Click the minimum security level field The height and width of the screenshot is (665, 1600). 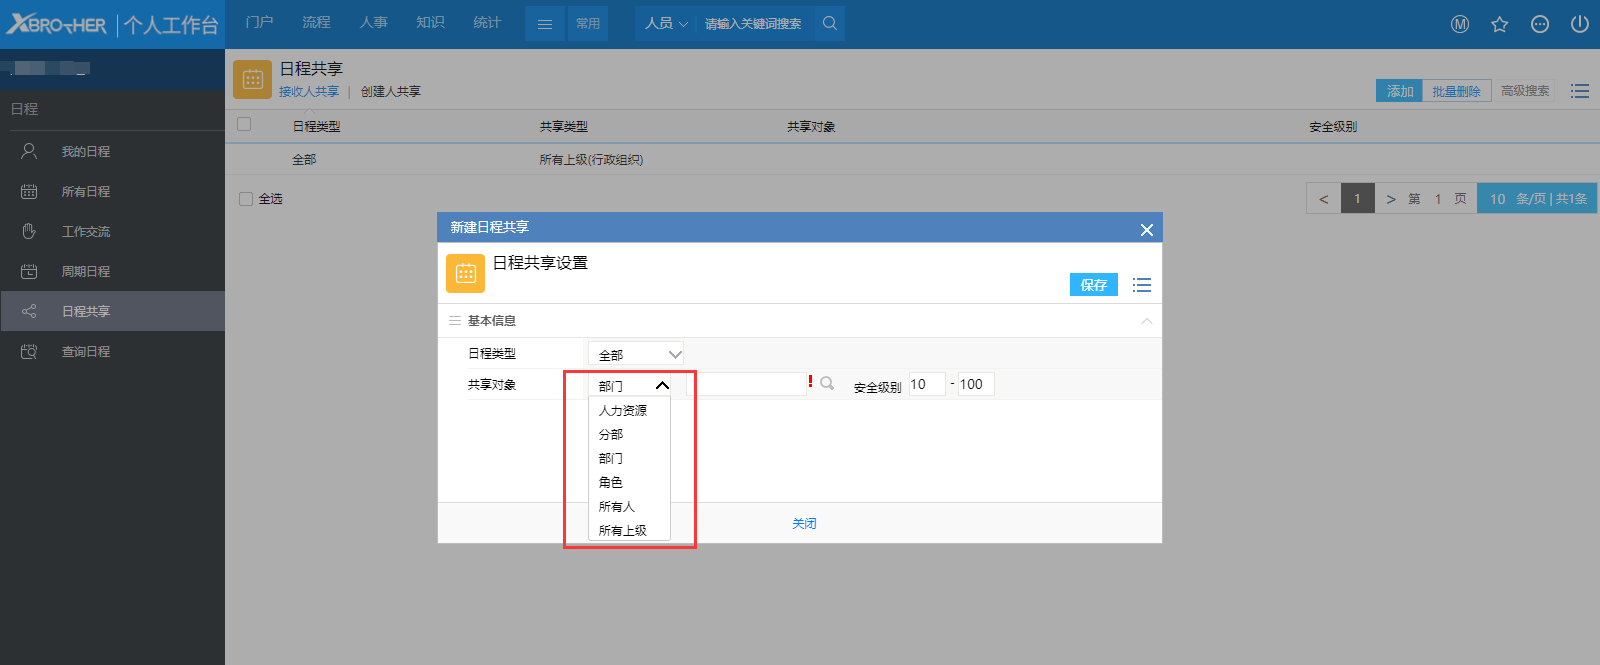926,384
